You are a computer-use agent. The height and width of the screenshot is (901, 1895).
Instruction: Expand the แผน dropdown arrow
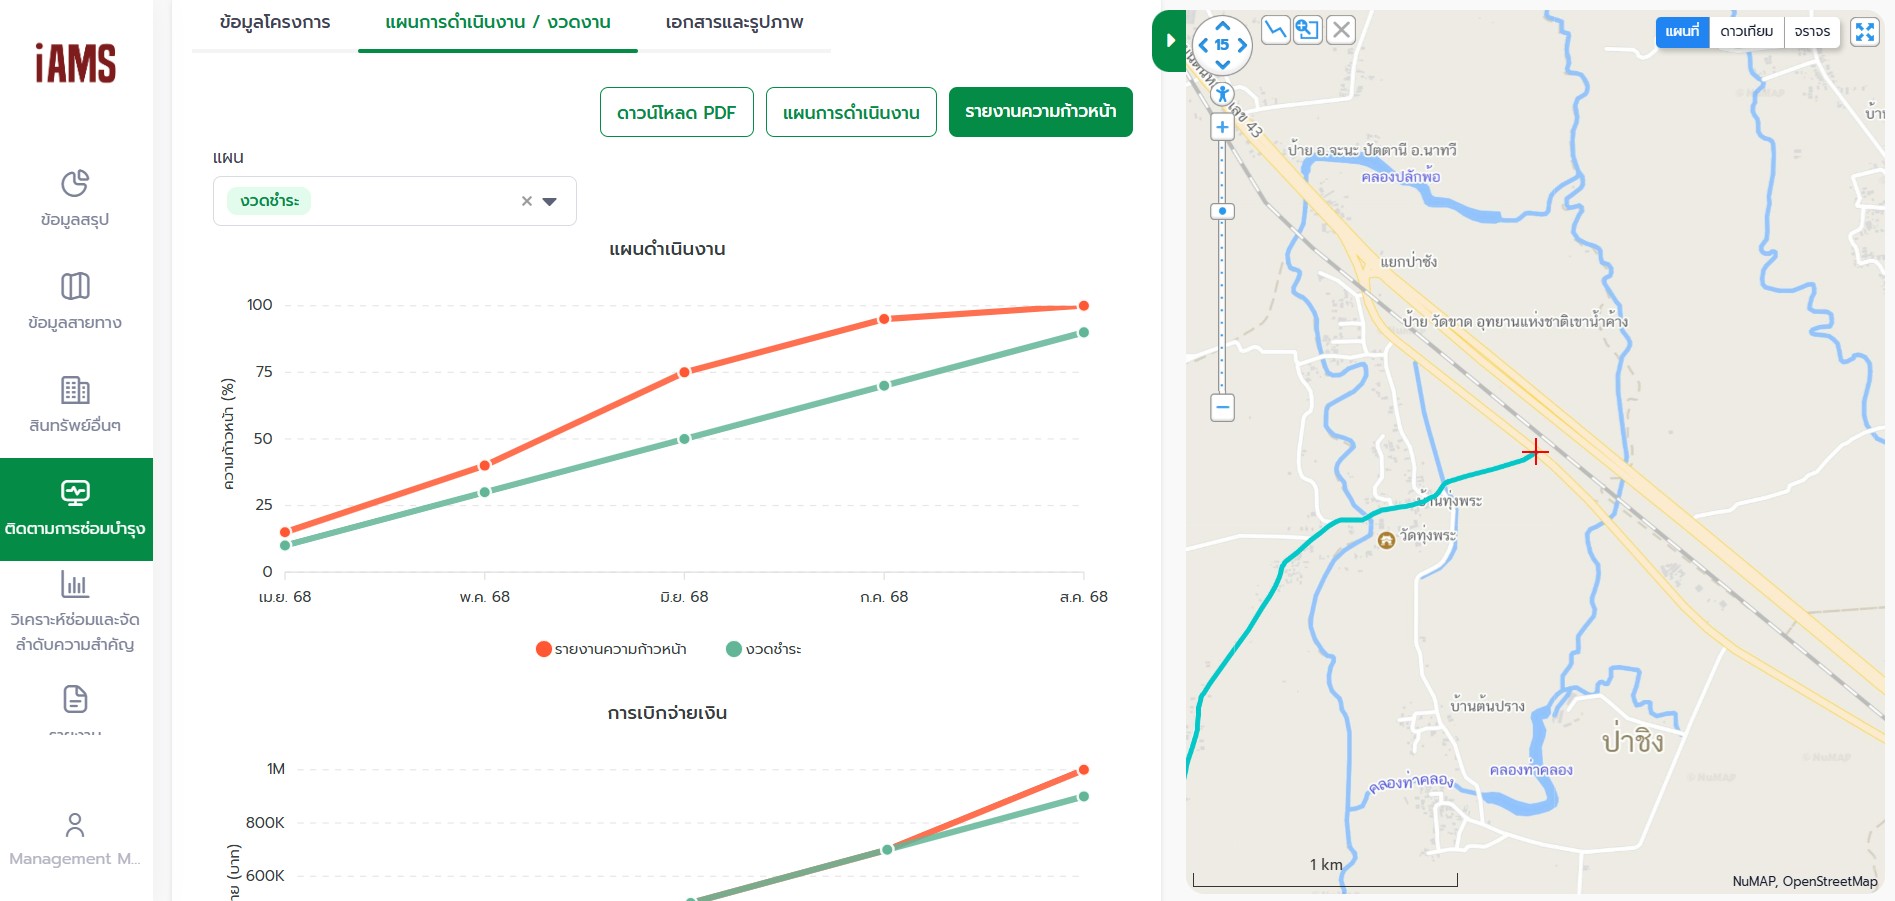[549, 201]
